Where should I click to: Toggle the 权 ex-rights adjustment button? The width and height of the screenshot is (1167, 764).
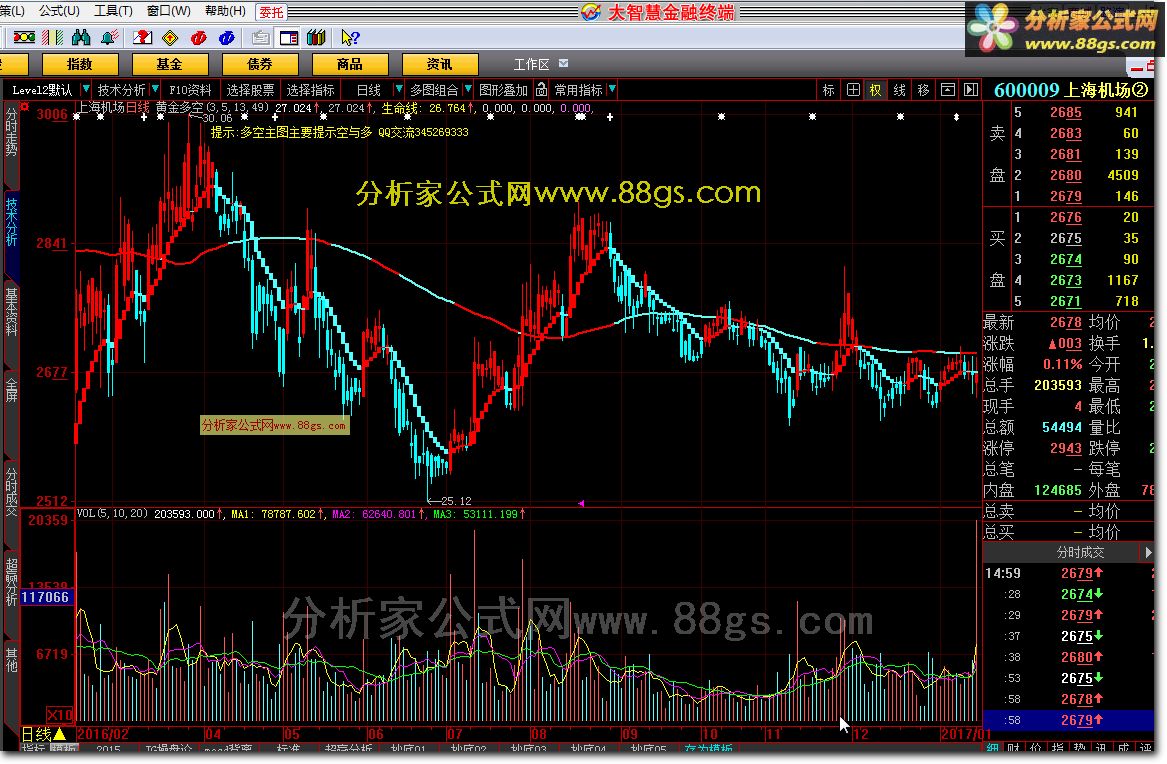876,90
